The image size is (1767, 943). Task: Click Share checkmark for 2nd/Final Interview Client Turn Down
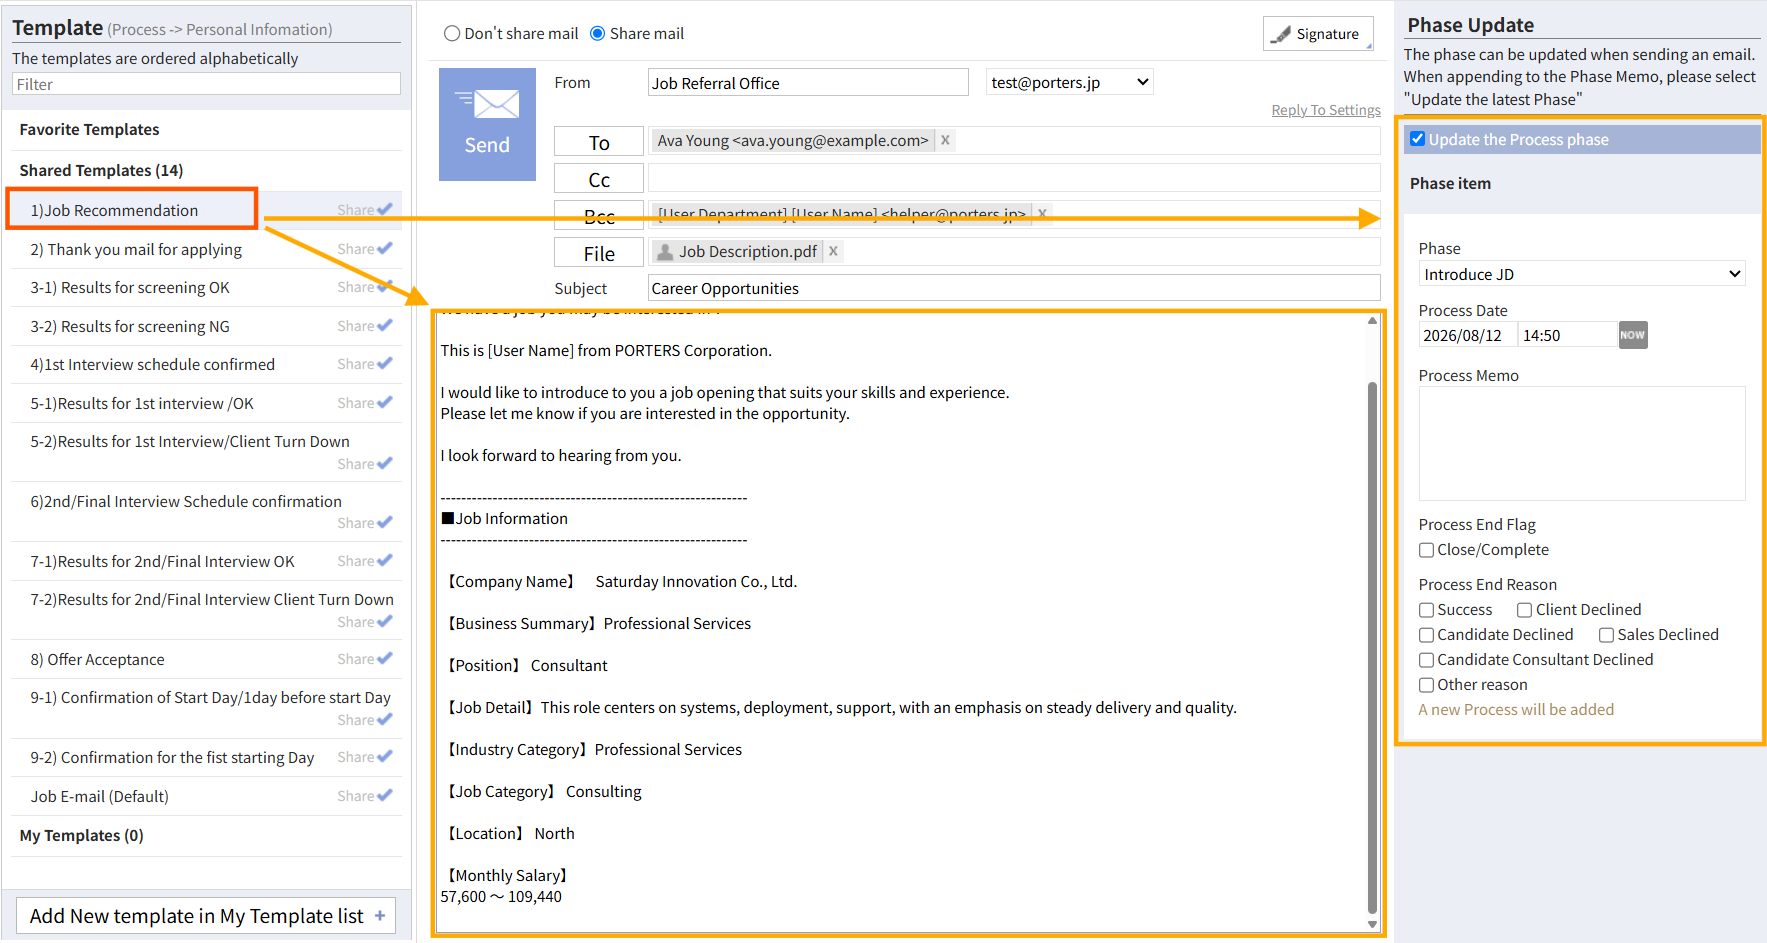tap(385, 621)
